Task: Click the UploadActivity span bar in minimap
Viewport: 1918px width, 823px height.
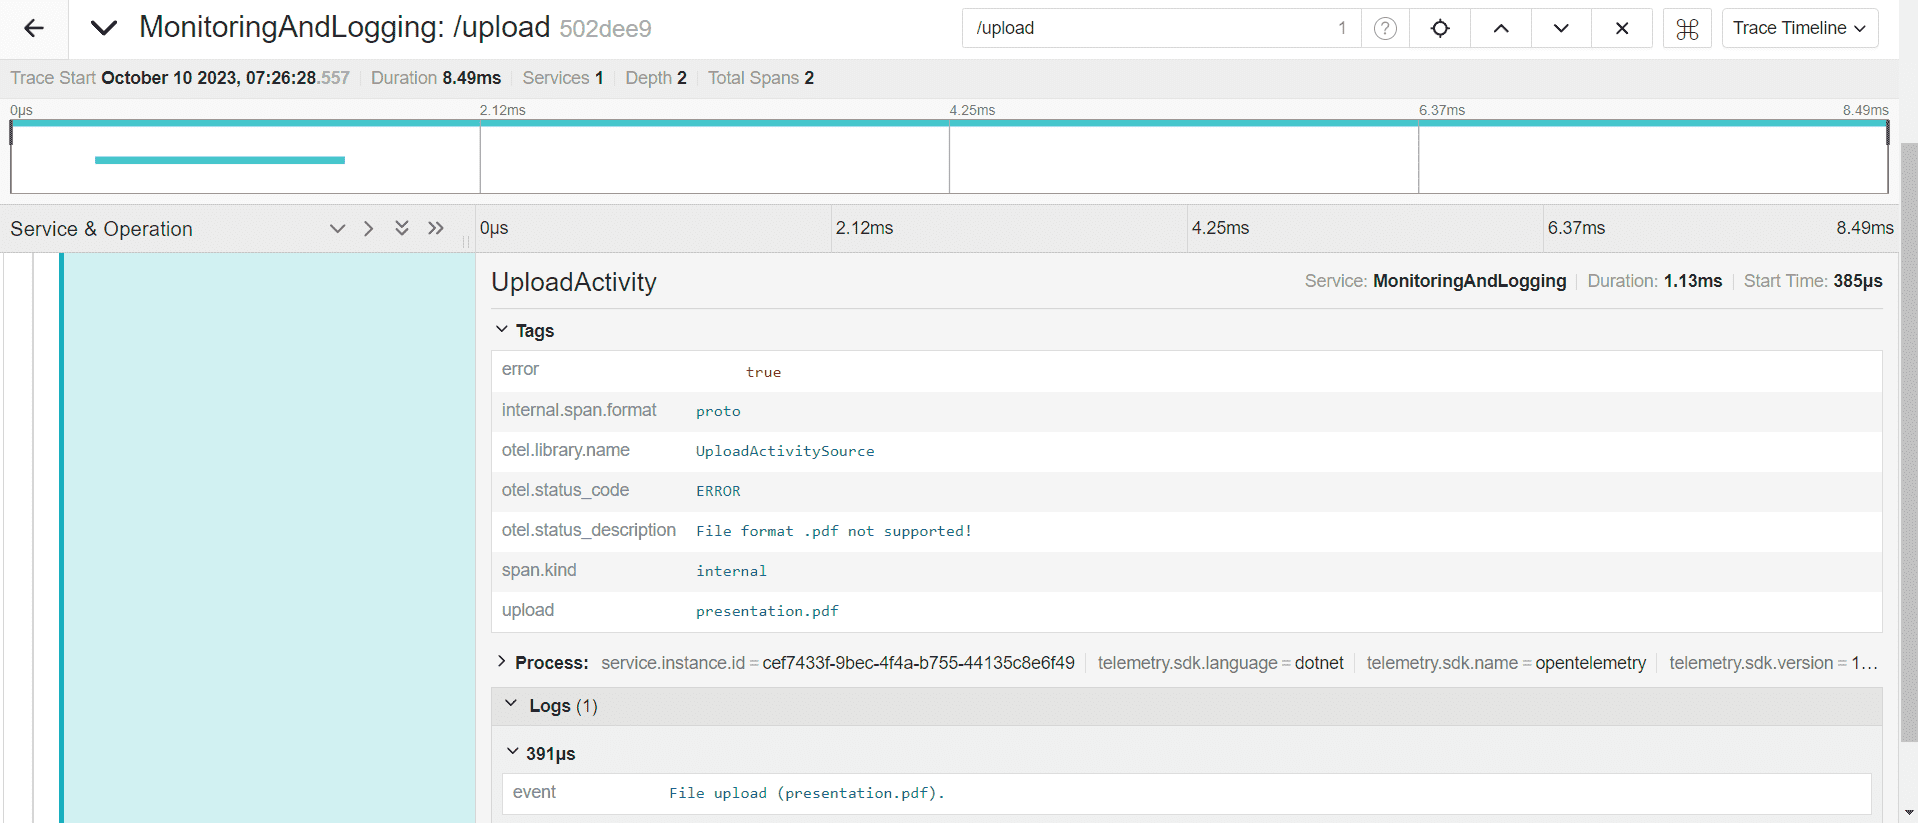Action: pos(220,160)
